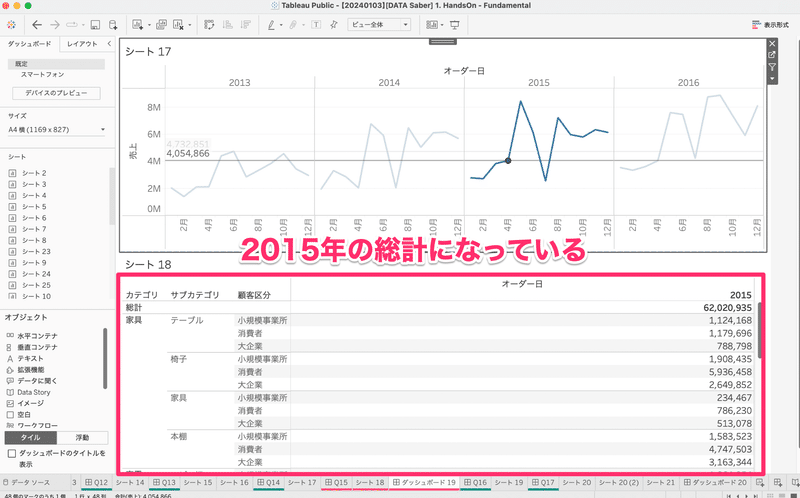
Task: Switch to the レイアウト tab
Action: point(82,44)
